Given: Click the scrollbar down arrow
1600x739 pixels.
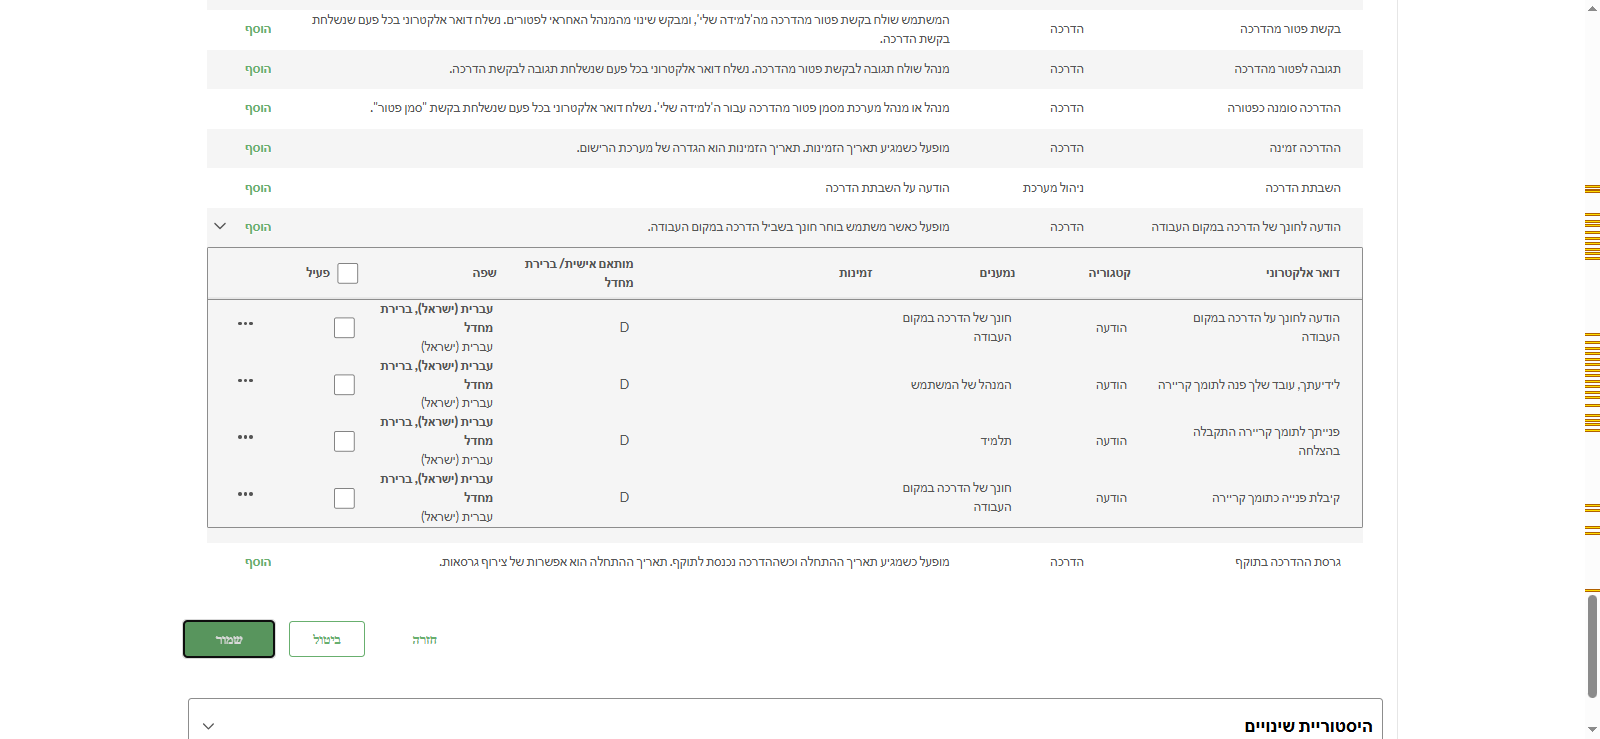Looking at the screenshot, I should pyautogui.click(x=1592, y=730).
